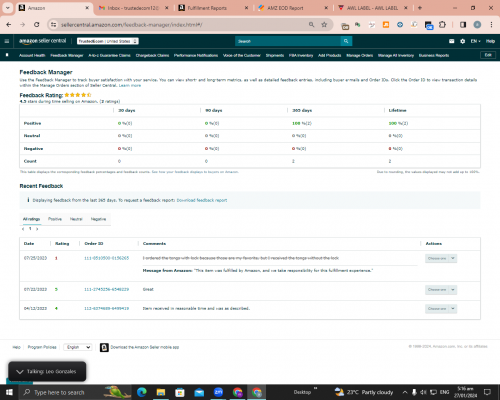Open Choose one dropdown for the Great feedback

coord(441,290)
